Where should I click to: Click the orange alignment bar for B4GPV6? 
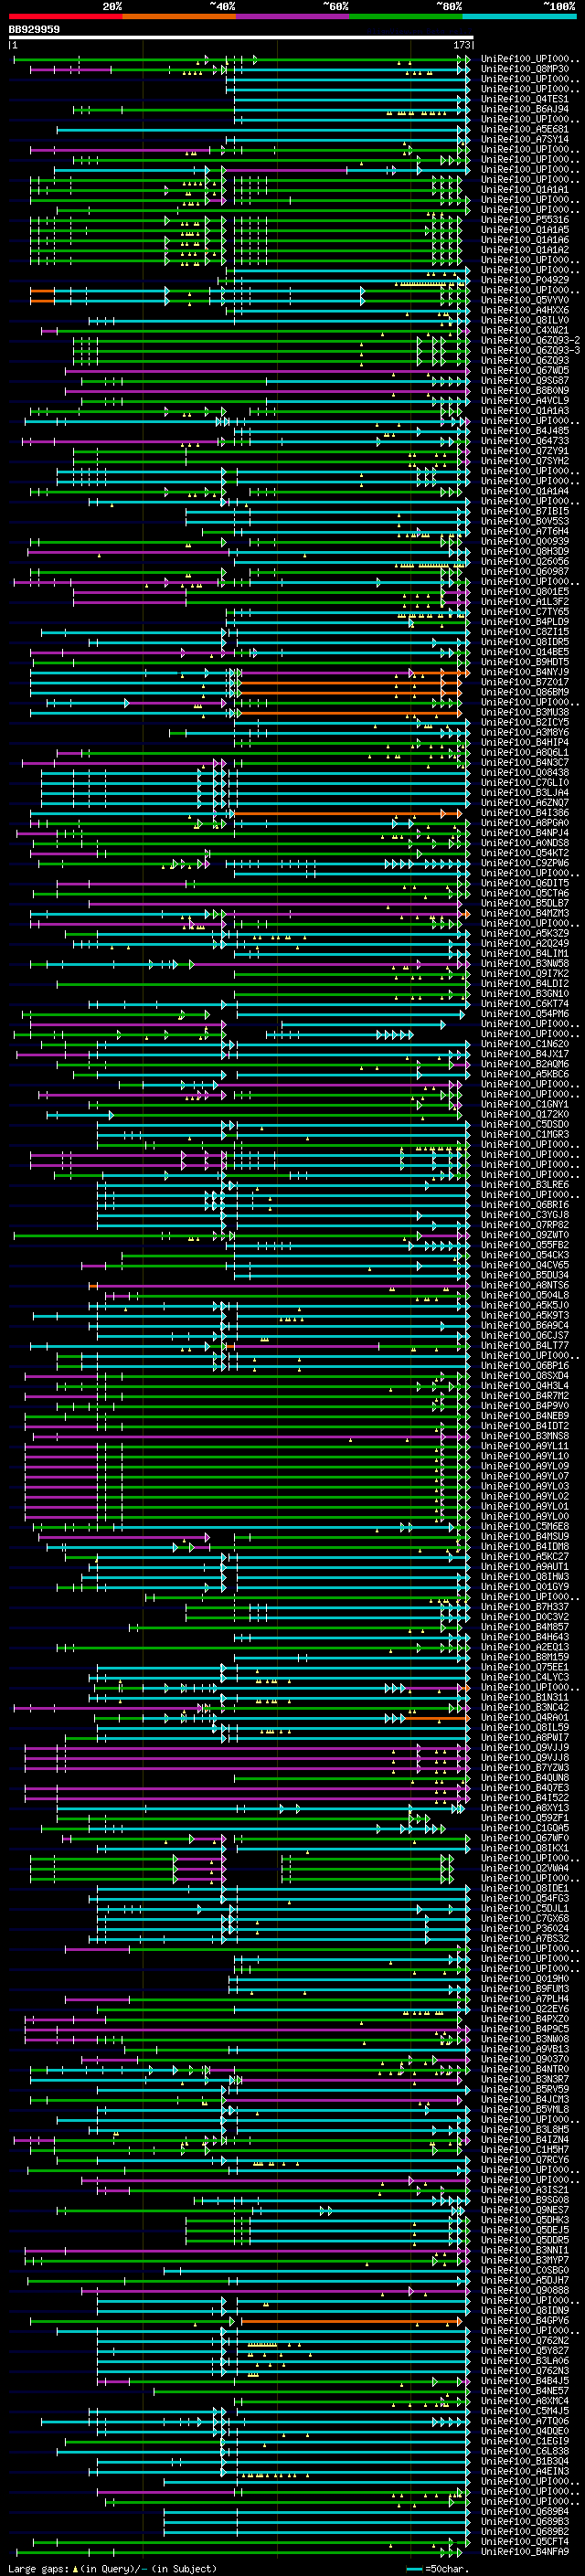[x=352, y=2322]
